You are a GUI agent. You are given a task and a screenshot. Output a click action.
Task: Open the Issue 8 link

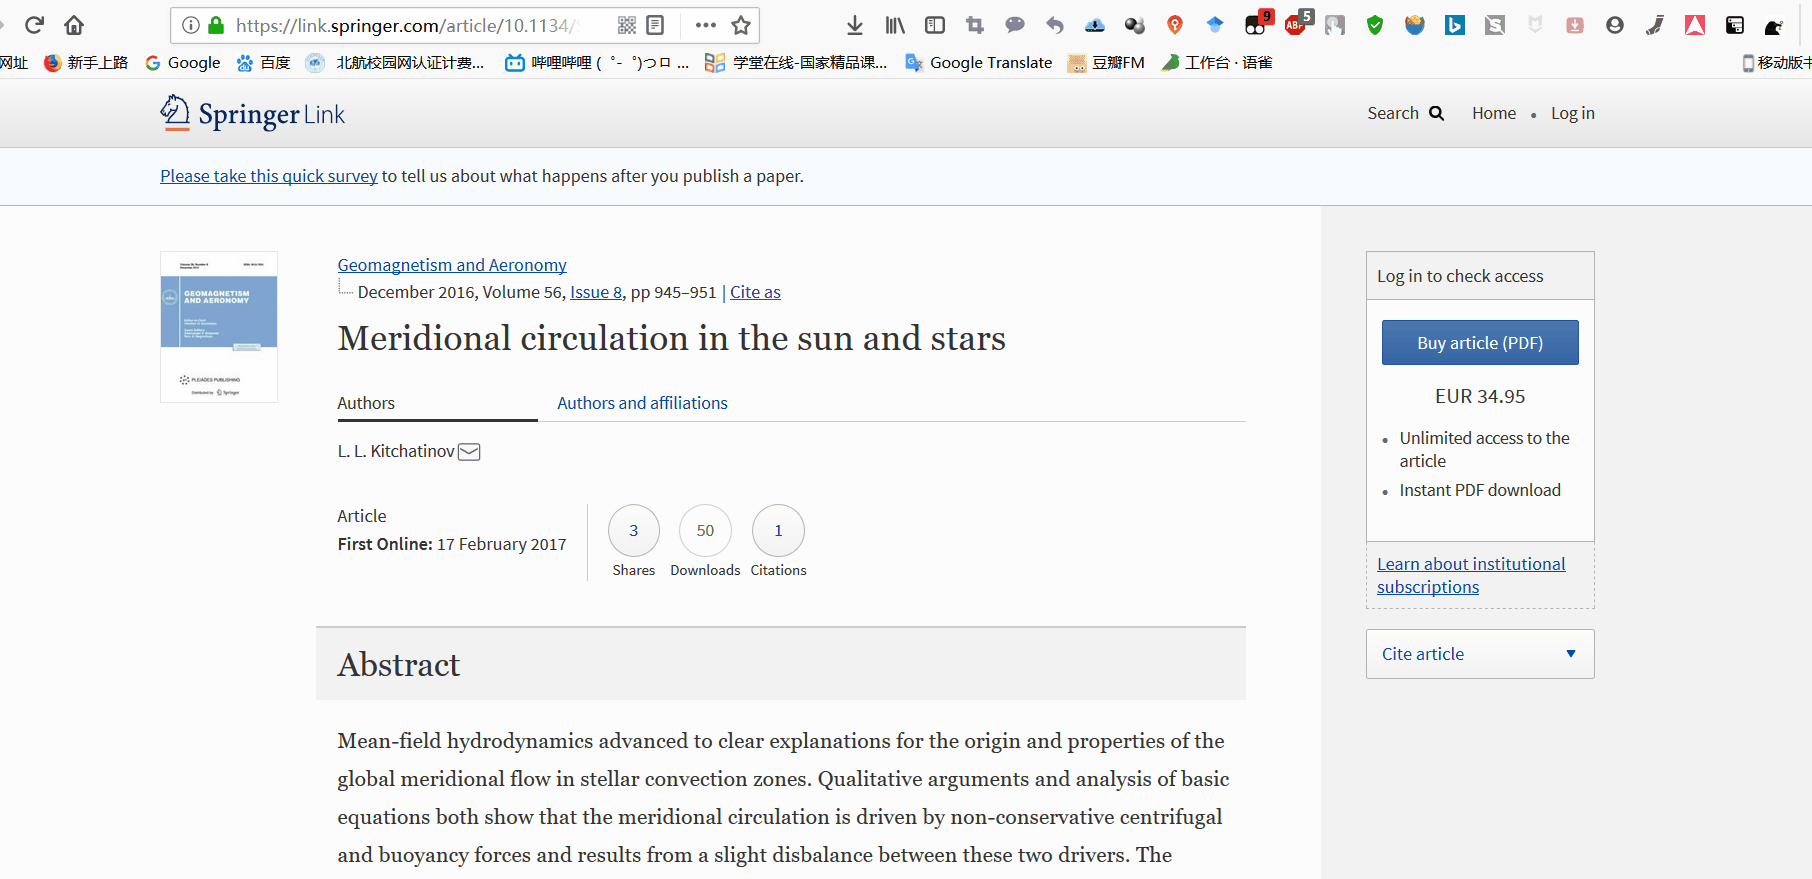[596, 292]
